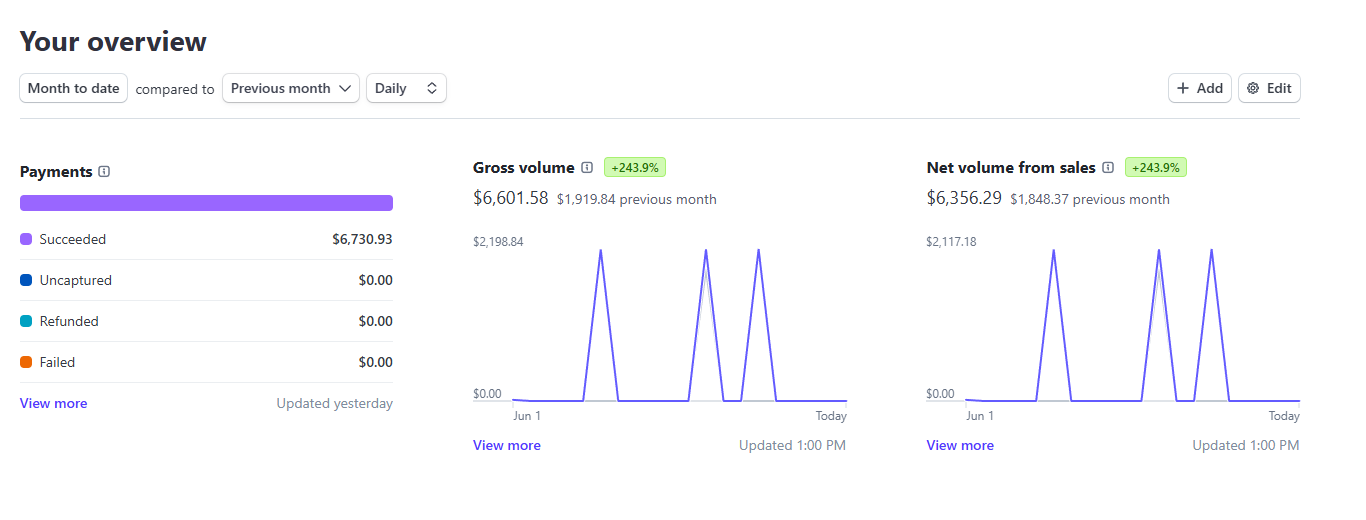Click the Net volume from sales info icon
This screenshot has width=1366, height=520.
(x=1108, y=168)
